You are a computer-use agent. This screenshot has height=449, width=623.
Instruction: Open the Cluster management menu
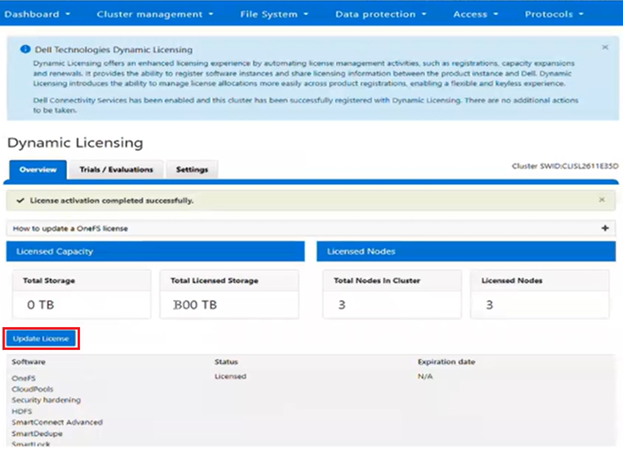(155, 15)
